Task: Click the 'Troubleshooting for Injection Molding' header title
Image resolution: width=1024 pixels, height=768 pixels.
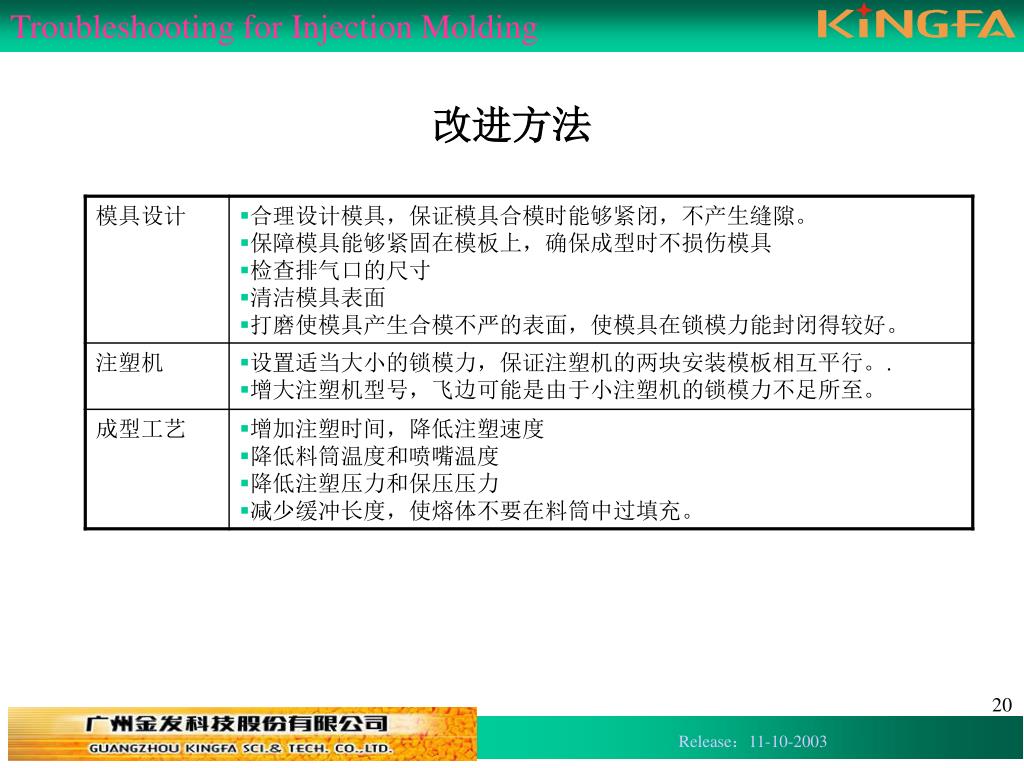Action: [274, 28]
